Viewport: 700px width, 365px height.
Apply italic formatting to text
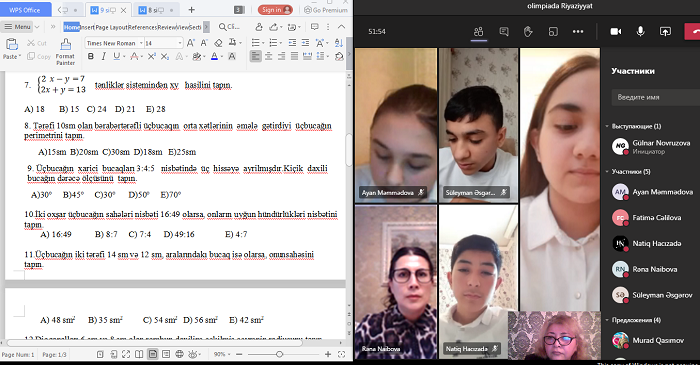pyautogui.click(x=104, y=56)
